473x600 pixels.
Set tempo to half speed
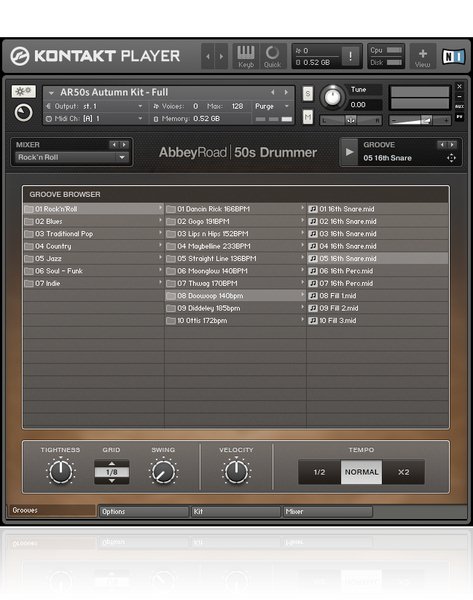(319, 472)
